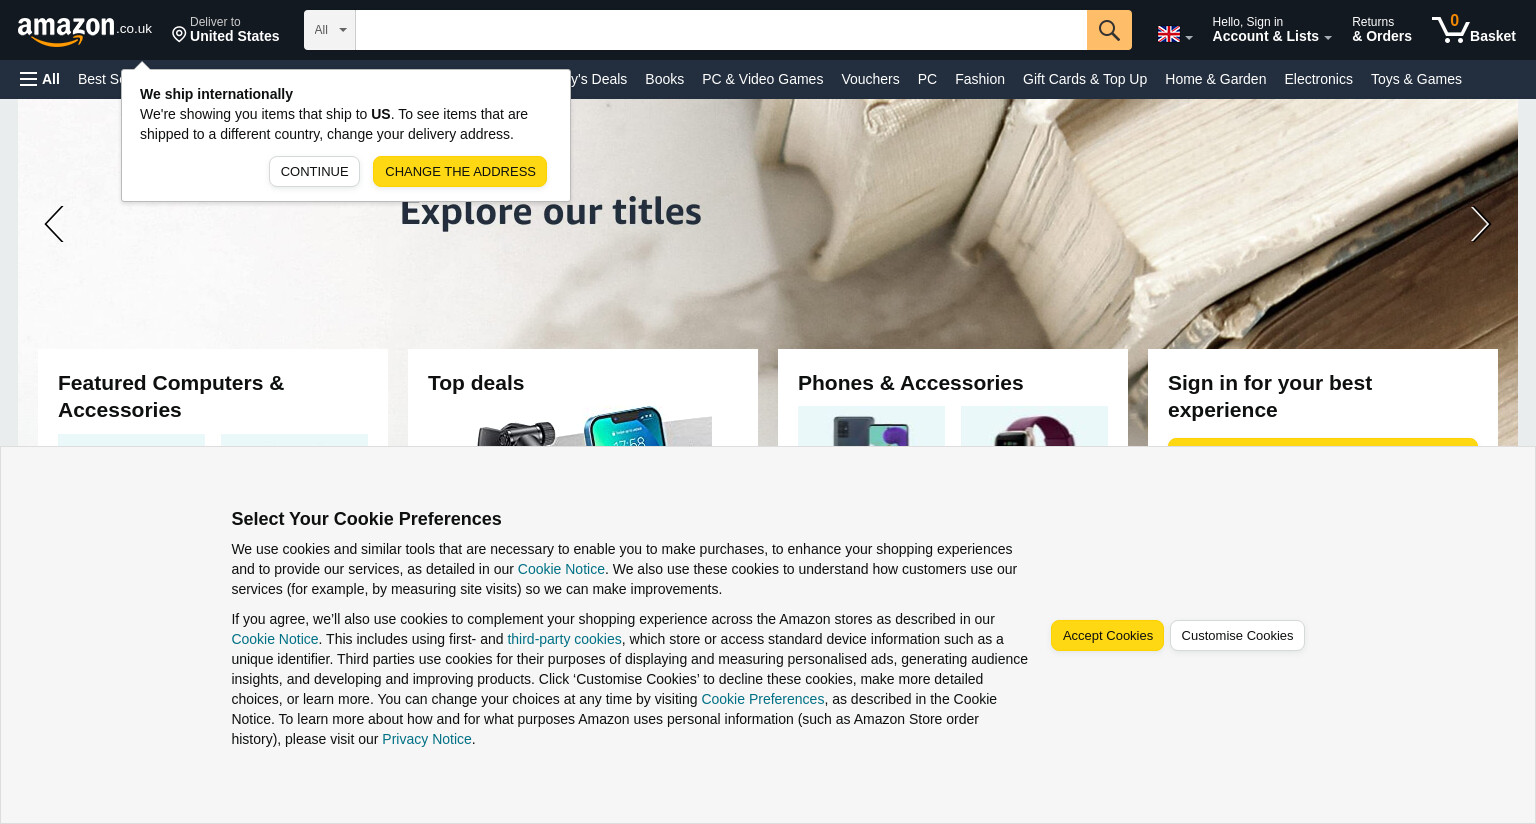Open the Privacy Notice link
The height and width of the screenshot is (824, 1536).
tap(427, 739)
